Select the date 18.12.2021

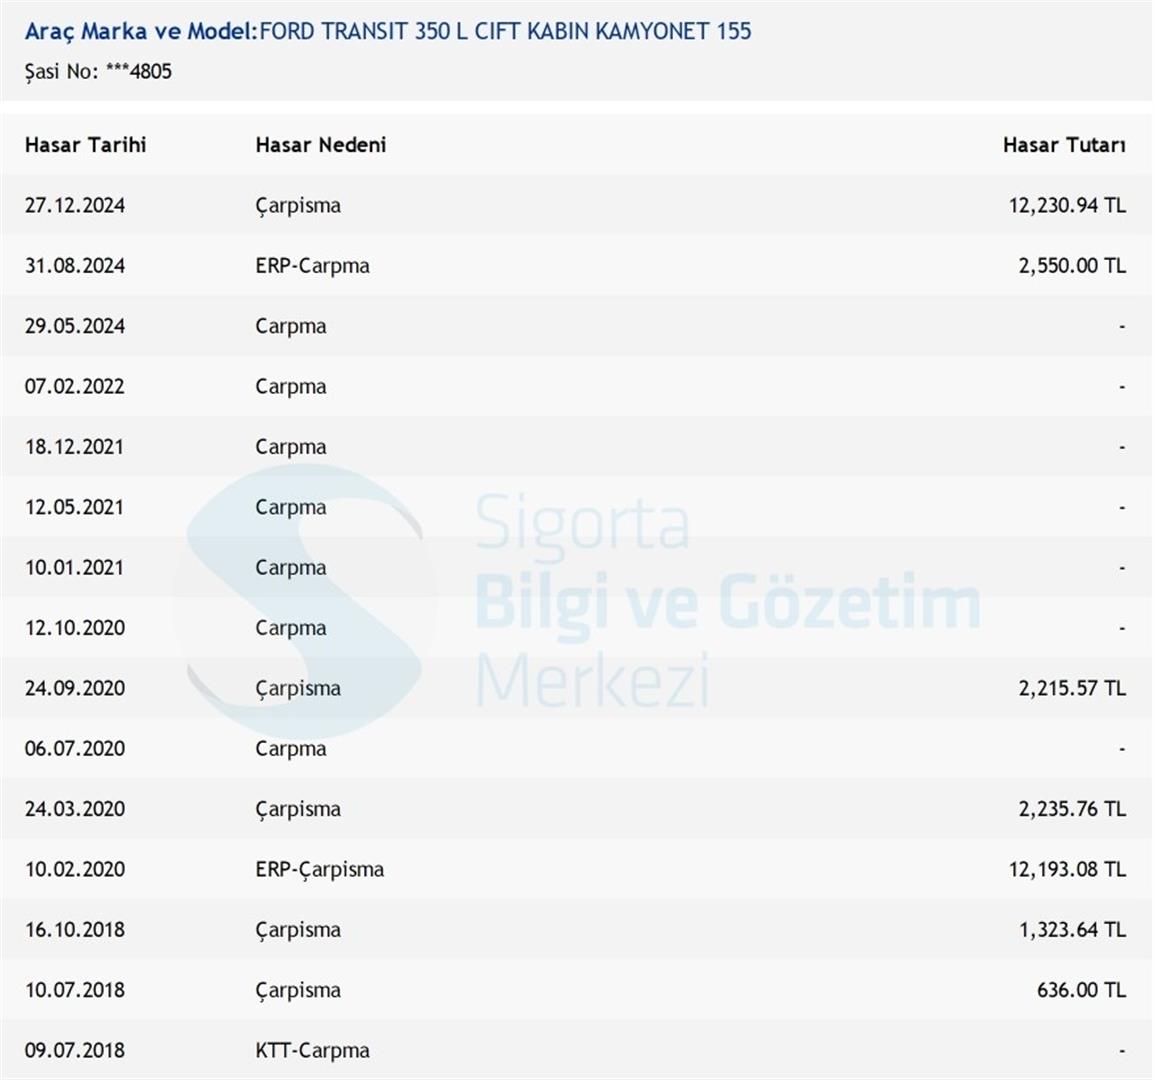75,446
